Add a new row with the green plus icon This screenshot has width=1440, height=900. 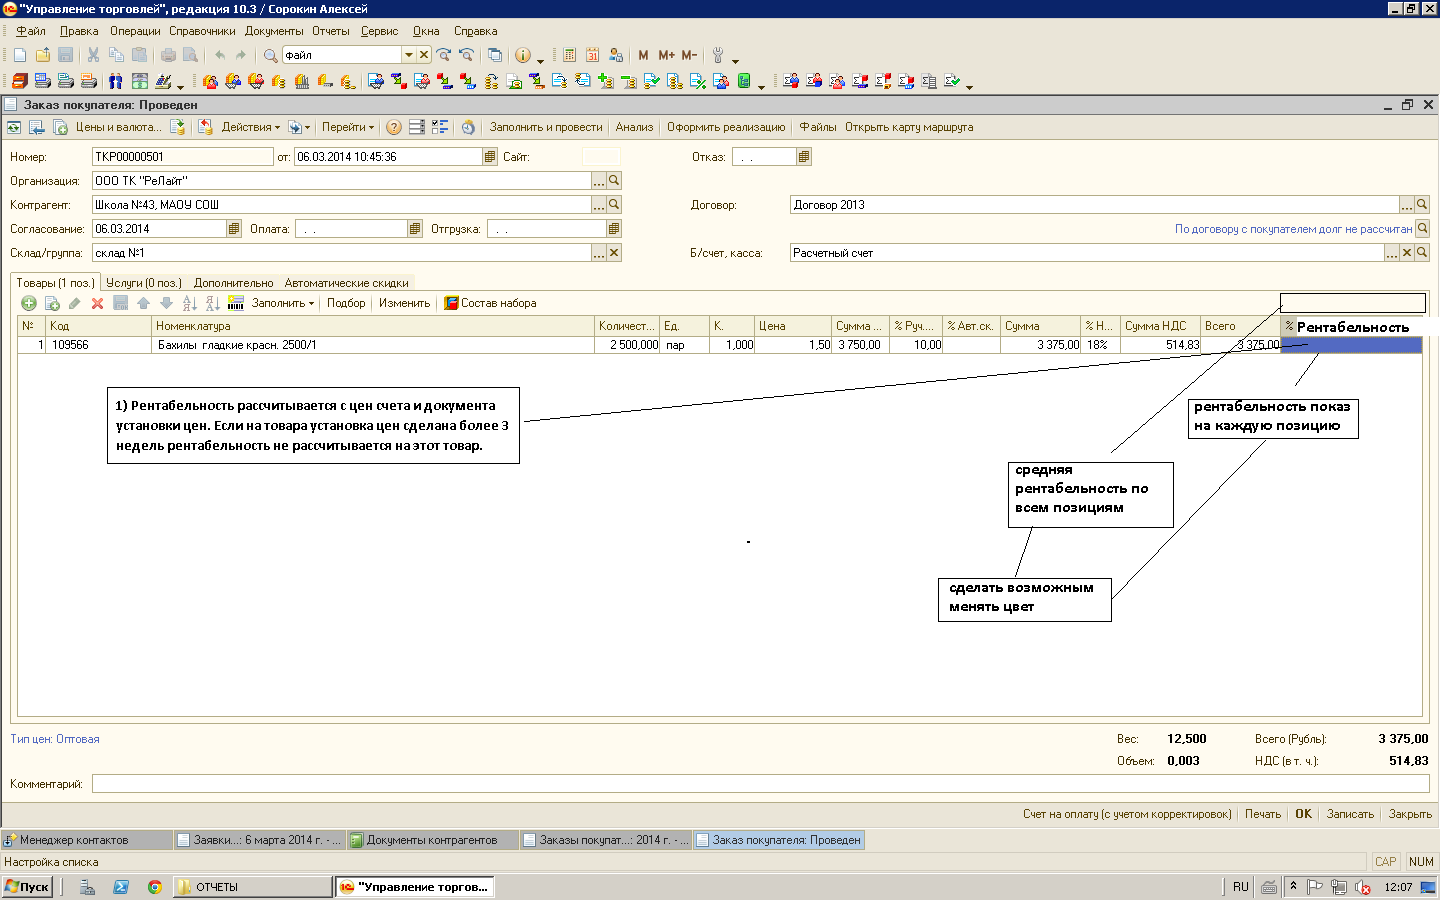point(29,303)
